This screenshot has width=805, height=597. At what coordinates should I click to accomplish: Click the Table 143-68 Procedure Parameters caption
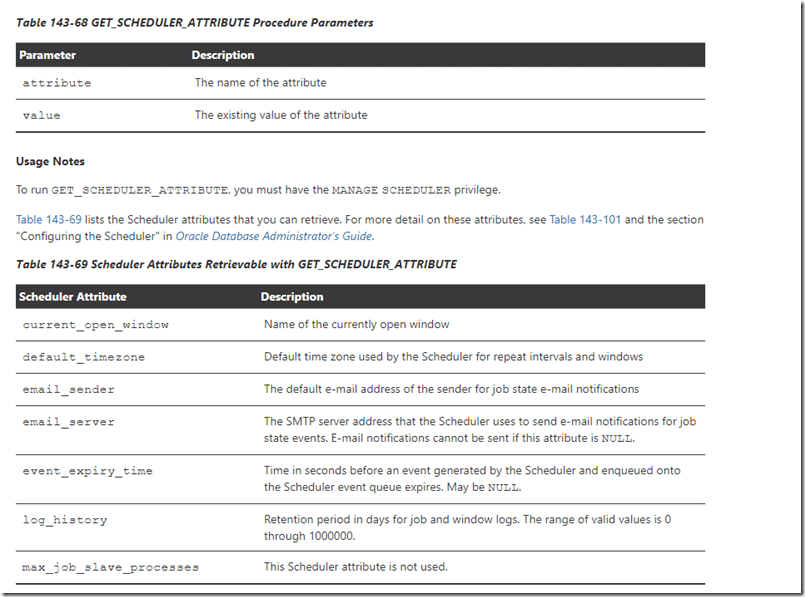(x=195, y=22)
